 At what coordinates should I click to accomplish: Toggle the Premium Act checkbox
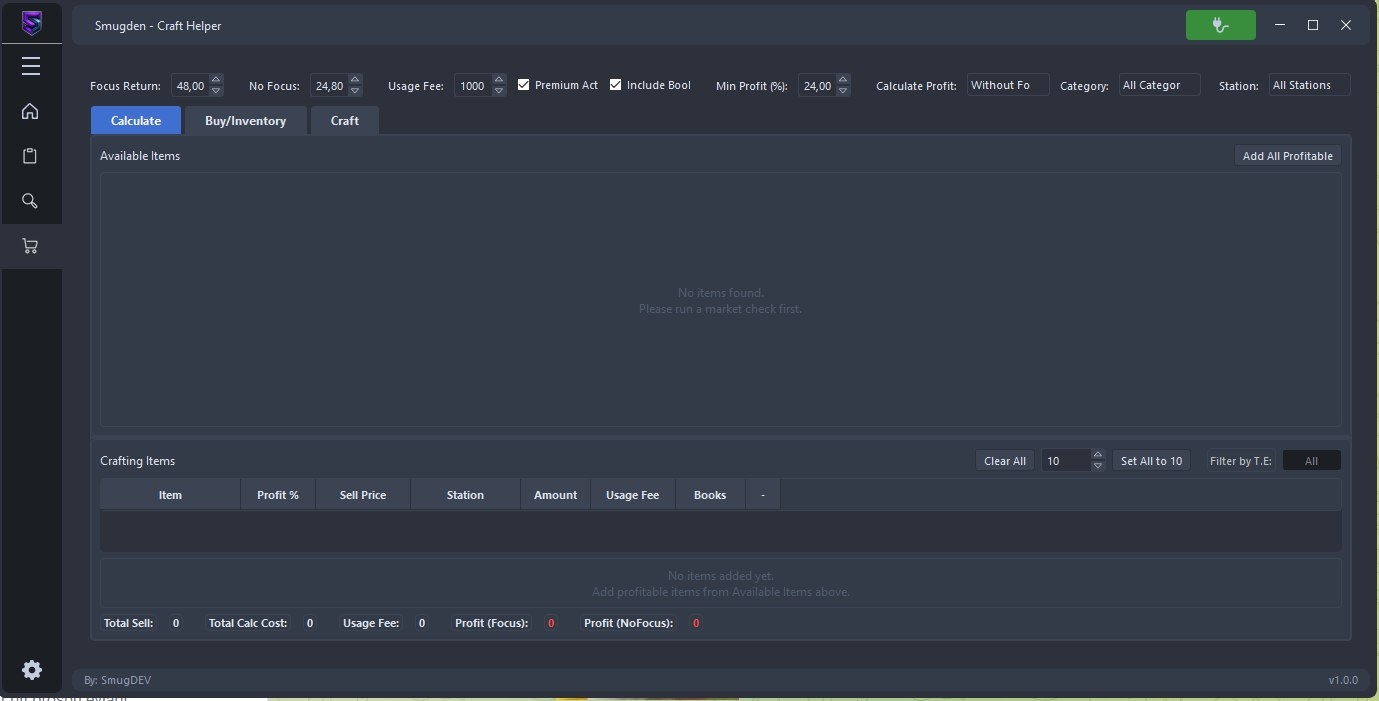coord(523,85)
